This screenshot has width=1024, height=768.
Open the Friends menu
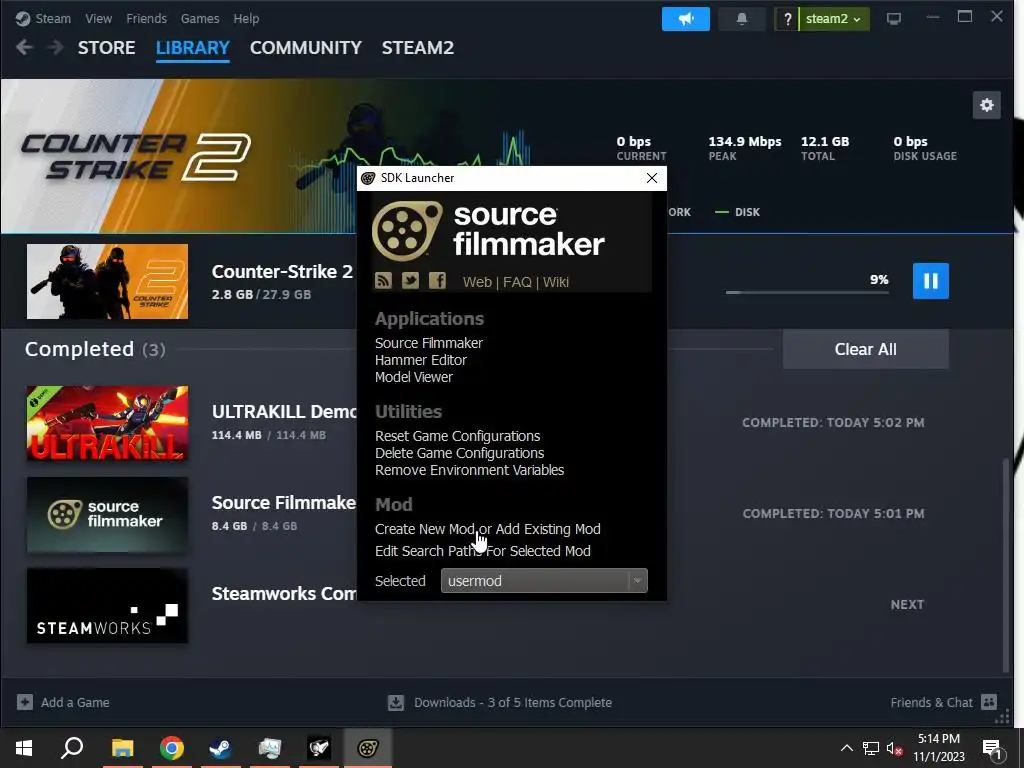point(146,19)
